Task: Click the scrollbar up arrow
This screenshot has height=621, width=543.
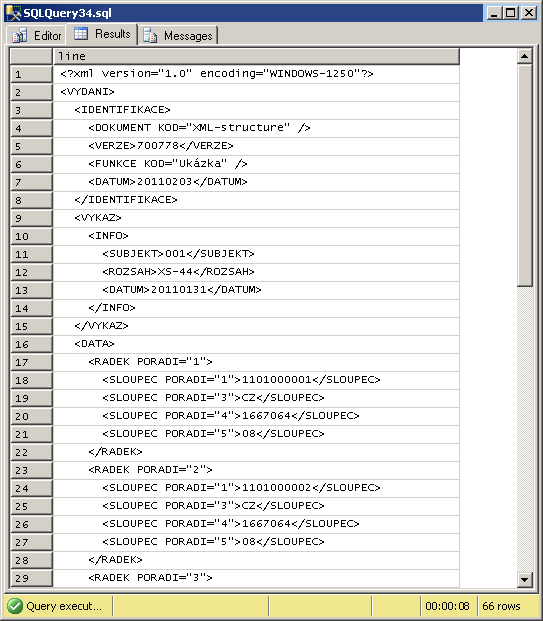Action: 524,56
